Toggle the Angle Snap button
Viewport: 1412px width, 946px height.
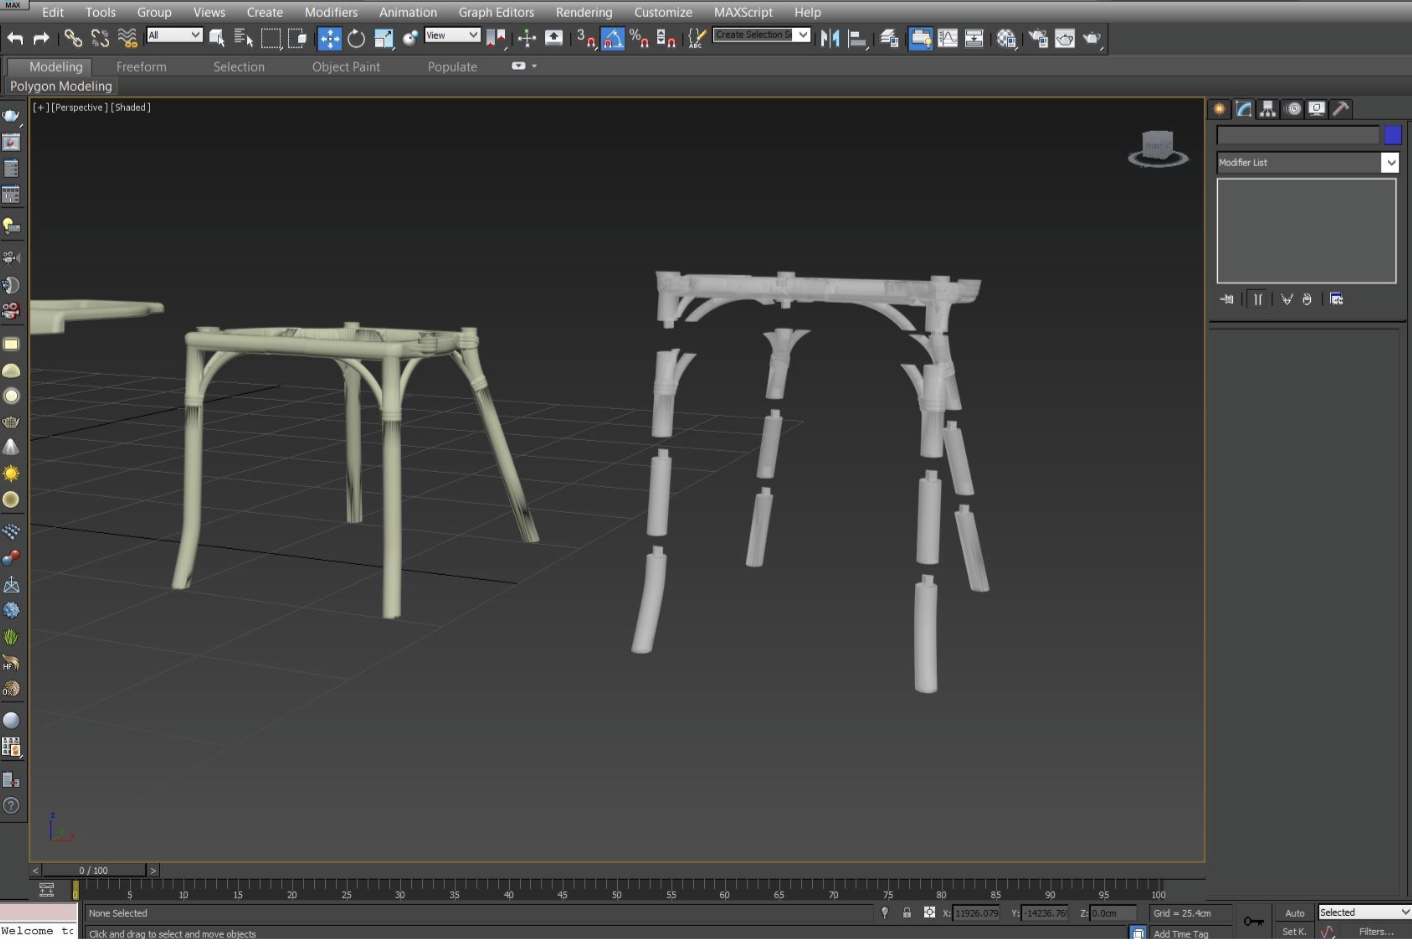click(613, 39)
